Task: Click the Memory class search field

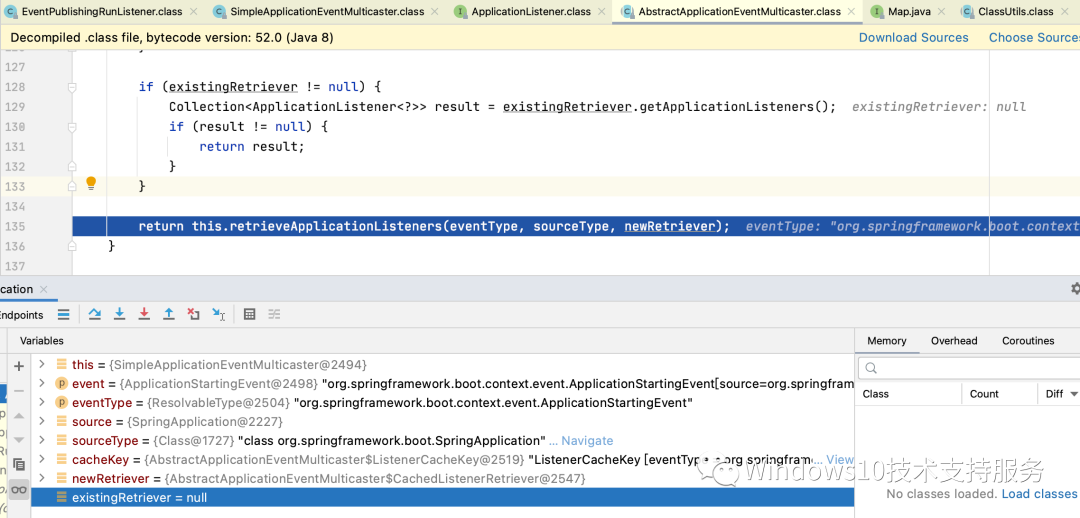Action: pos(969,368)
